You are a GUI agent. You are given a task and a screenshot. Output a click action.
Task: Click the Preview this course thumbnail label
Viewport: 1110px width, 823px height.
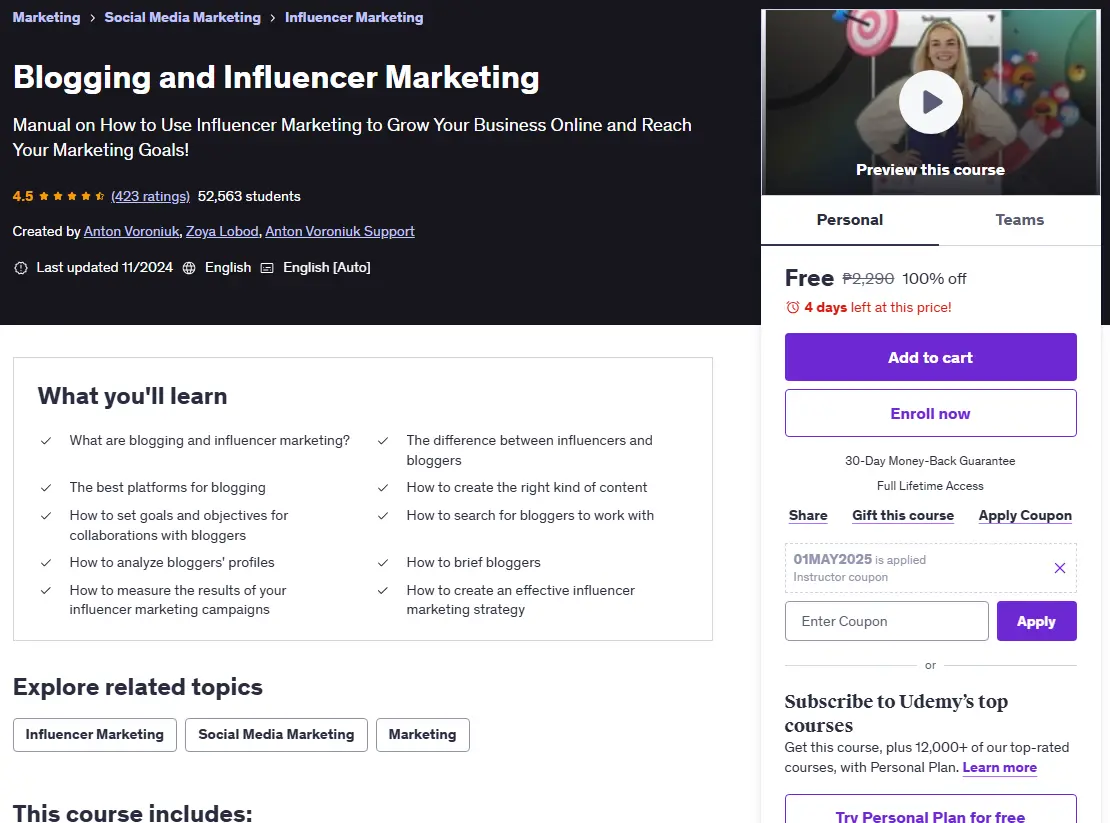[930, 170]
